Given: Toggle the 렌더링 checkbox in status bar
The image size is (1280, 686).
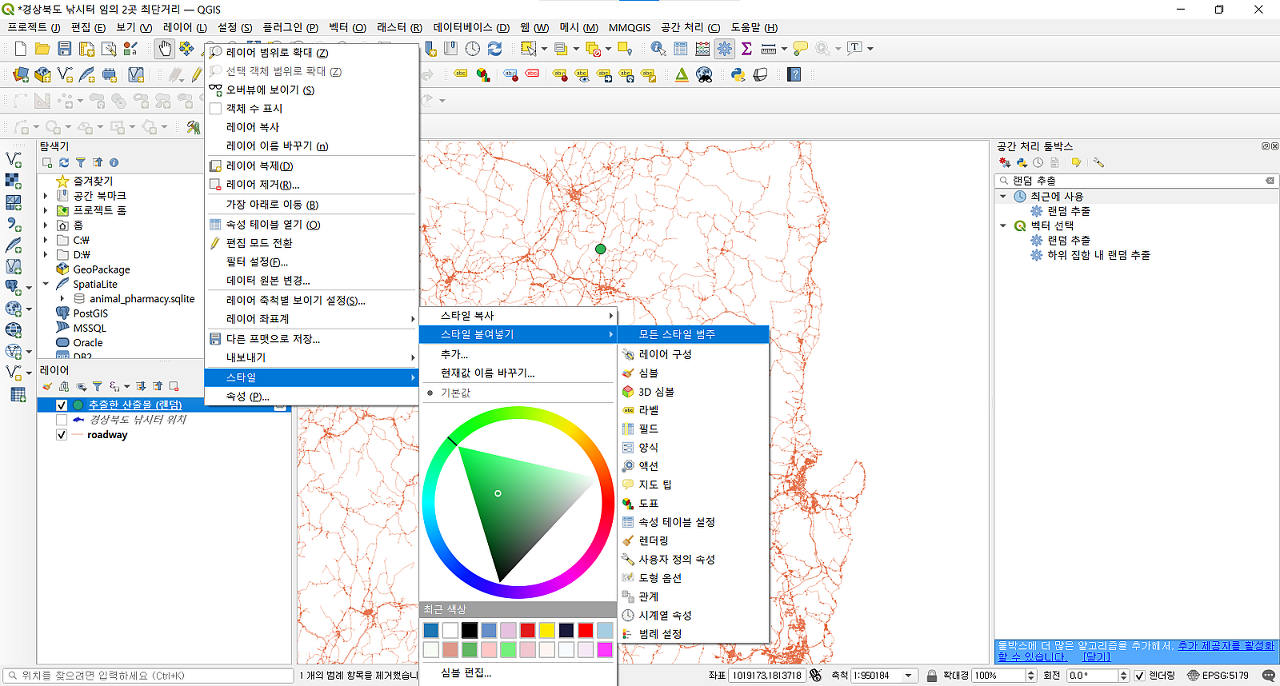Looking at the screenshot, I should pyautogui.click(x=1140, y=676).
